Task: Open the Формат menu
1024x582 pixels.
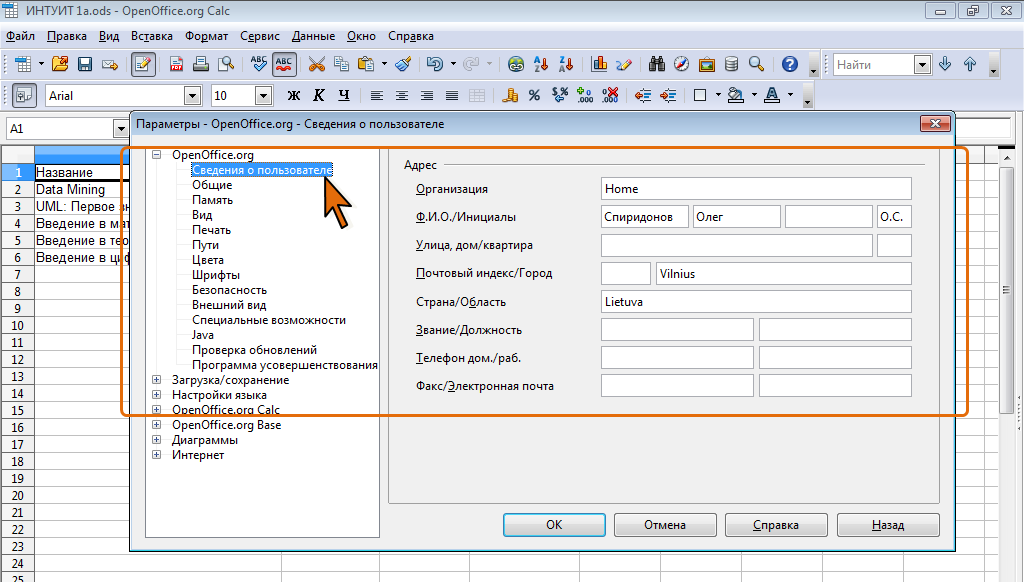Action: 206,36
